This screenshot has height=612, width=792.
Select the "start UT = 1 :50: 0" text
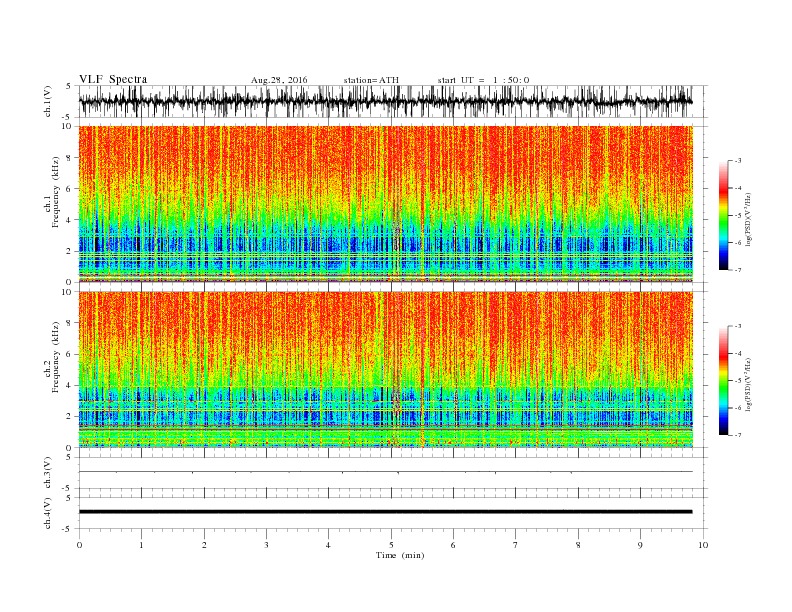(x=483, y=80)
